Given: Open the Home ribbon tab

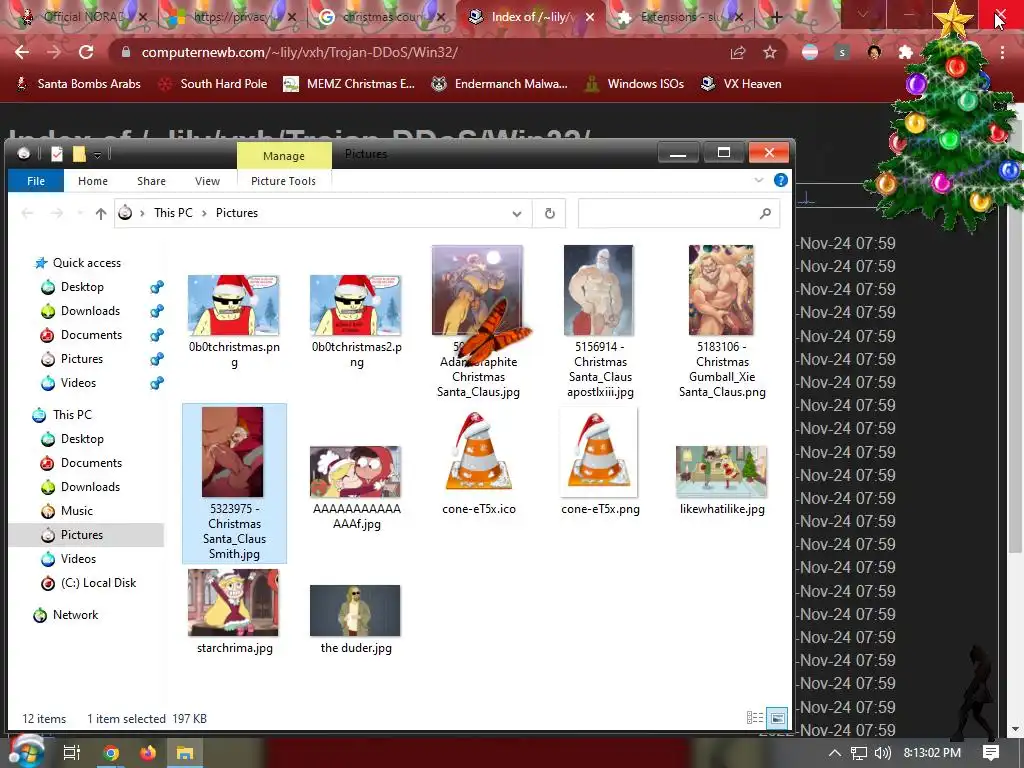Looking at the screenshot, I should pyautogui.click(x=93, y=181).
